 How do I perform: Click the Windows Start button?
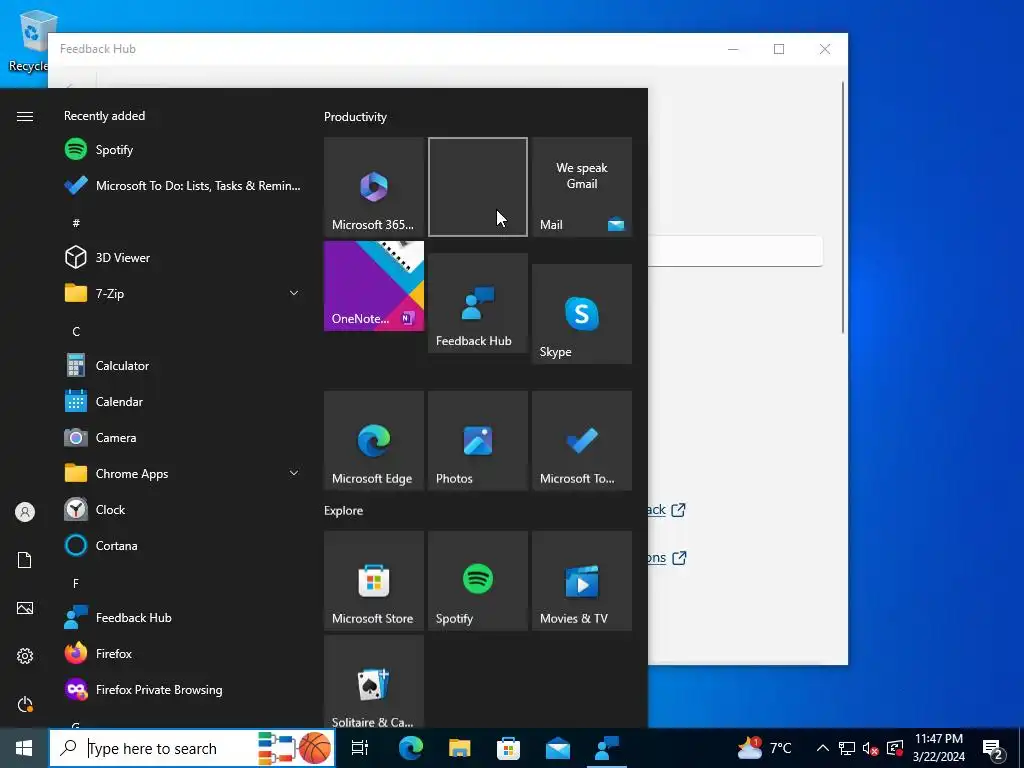[24, 748]
